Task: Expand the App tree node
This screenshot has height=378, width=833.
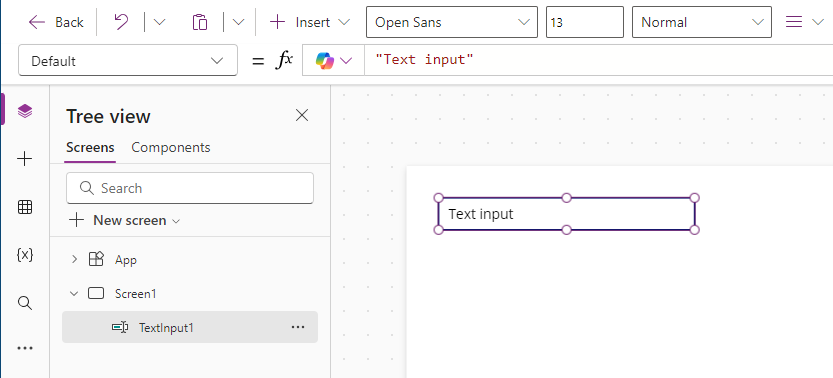Action: click(x=74, y=259)
